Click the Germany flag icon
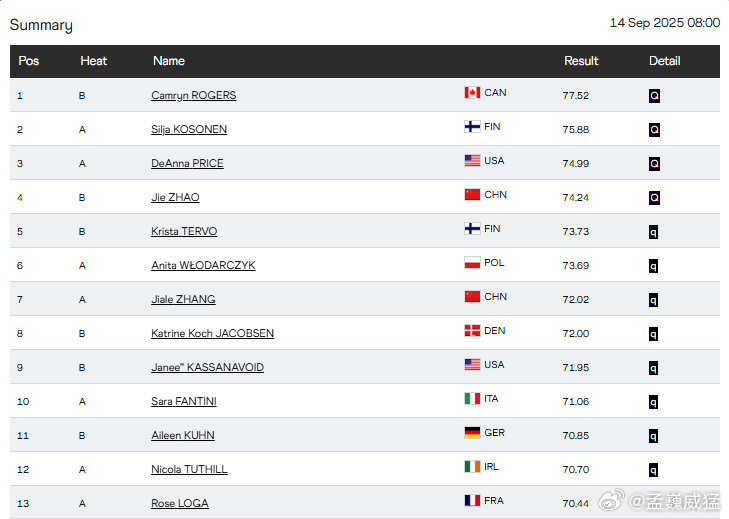 coord(472,432)
